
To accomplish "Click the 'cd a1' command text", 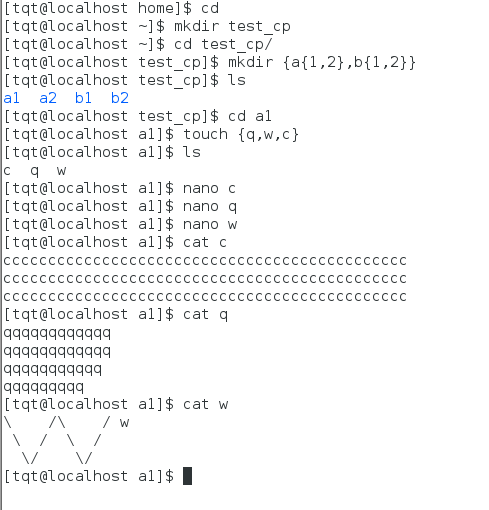I will pos(250,117).
